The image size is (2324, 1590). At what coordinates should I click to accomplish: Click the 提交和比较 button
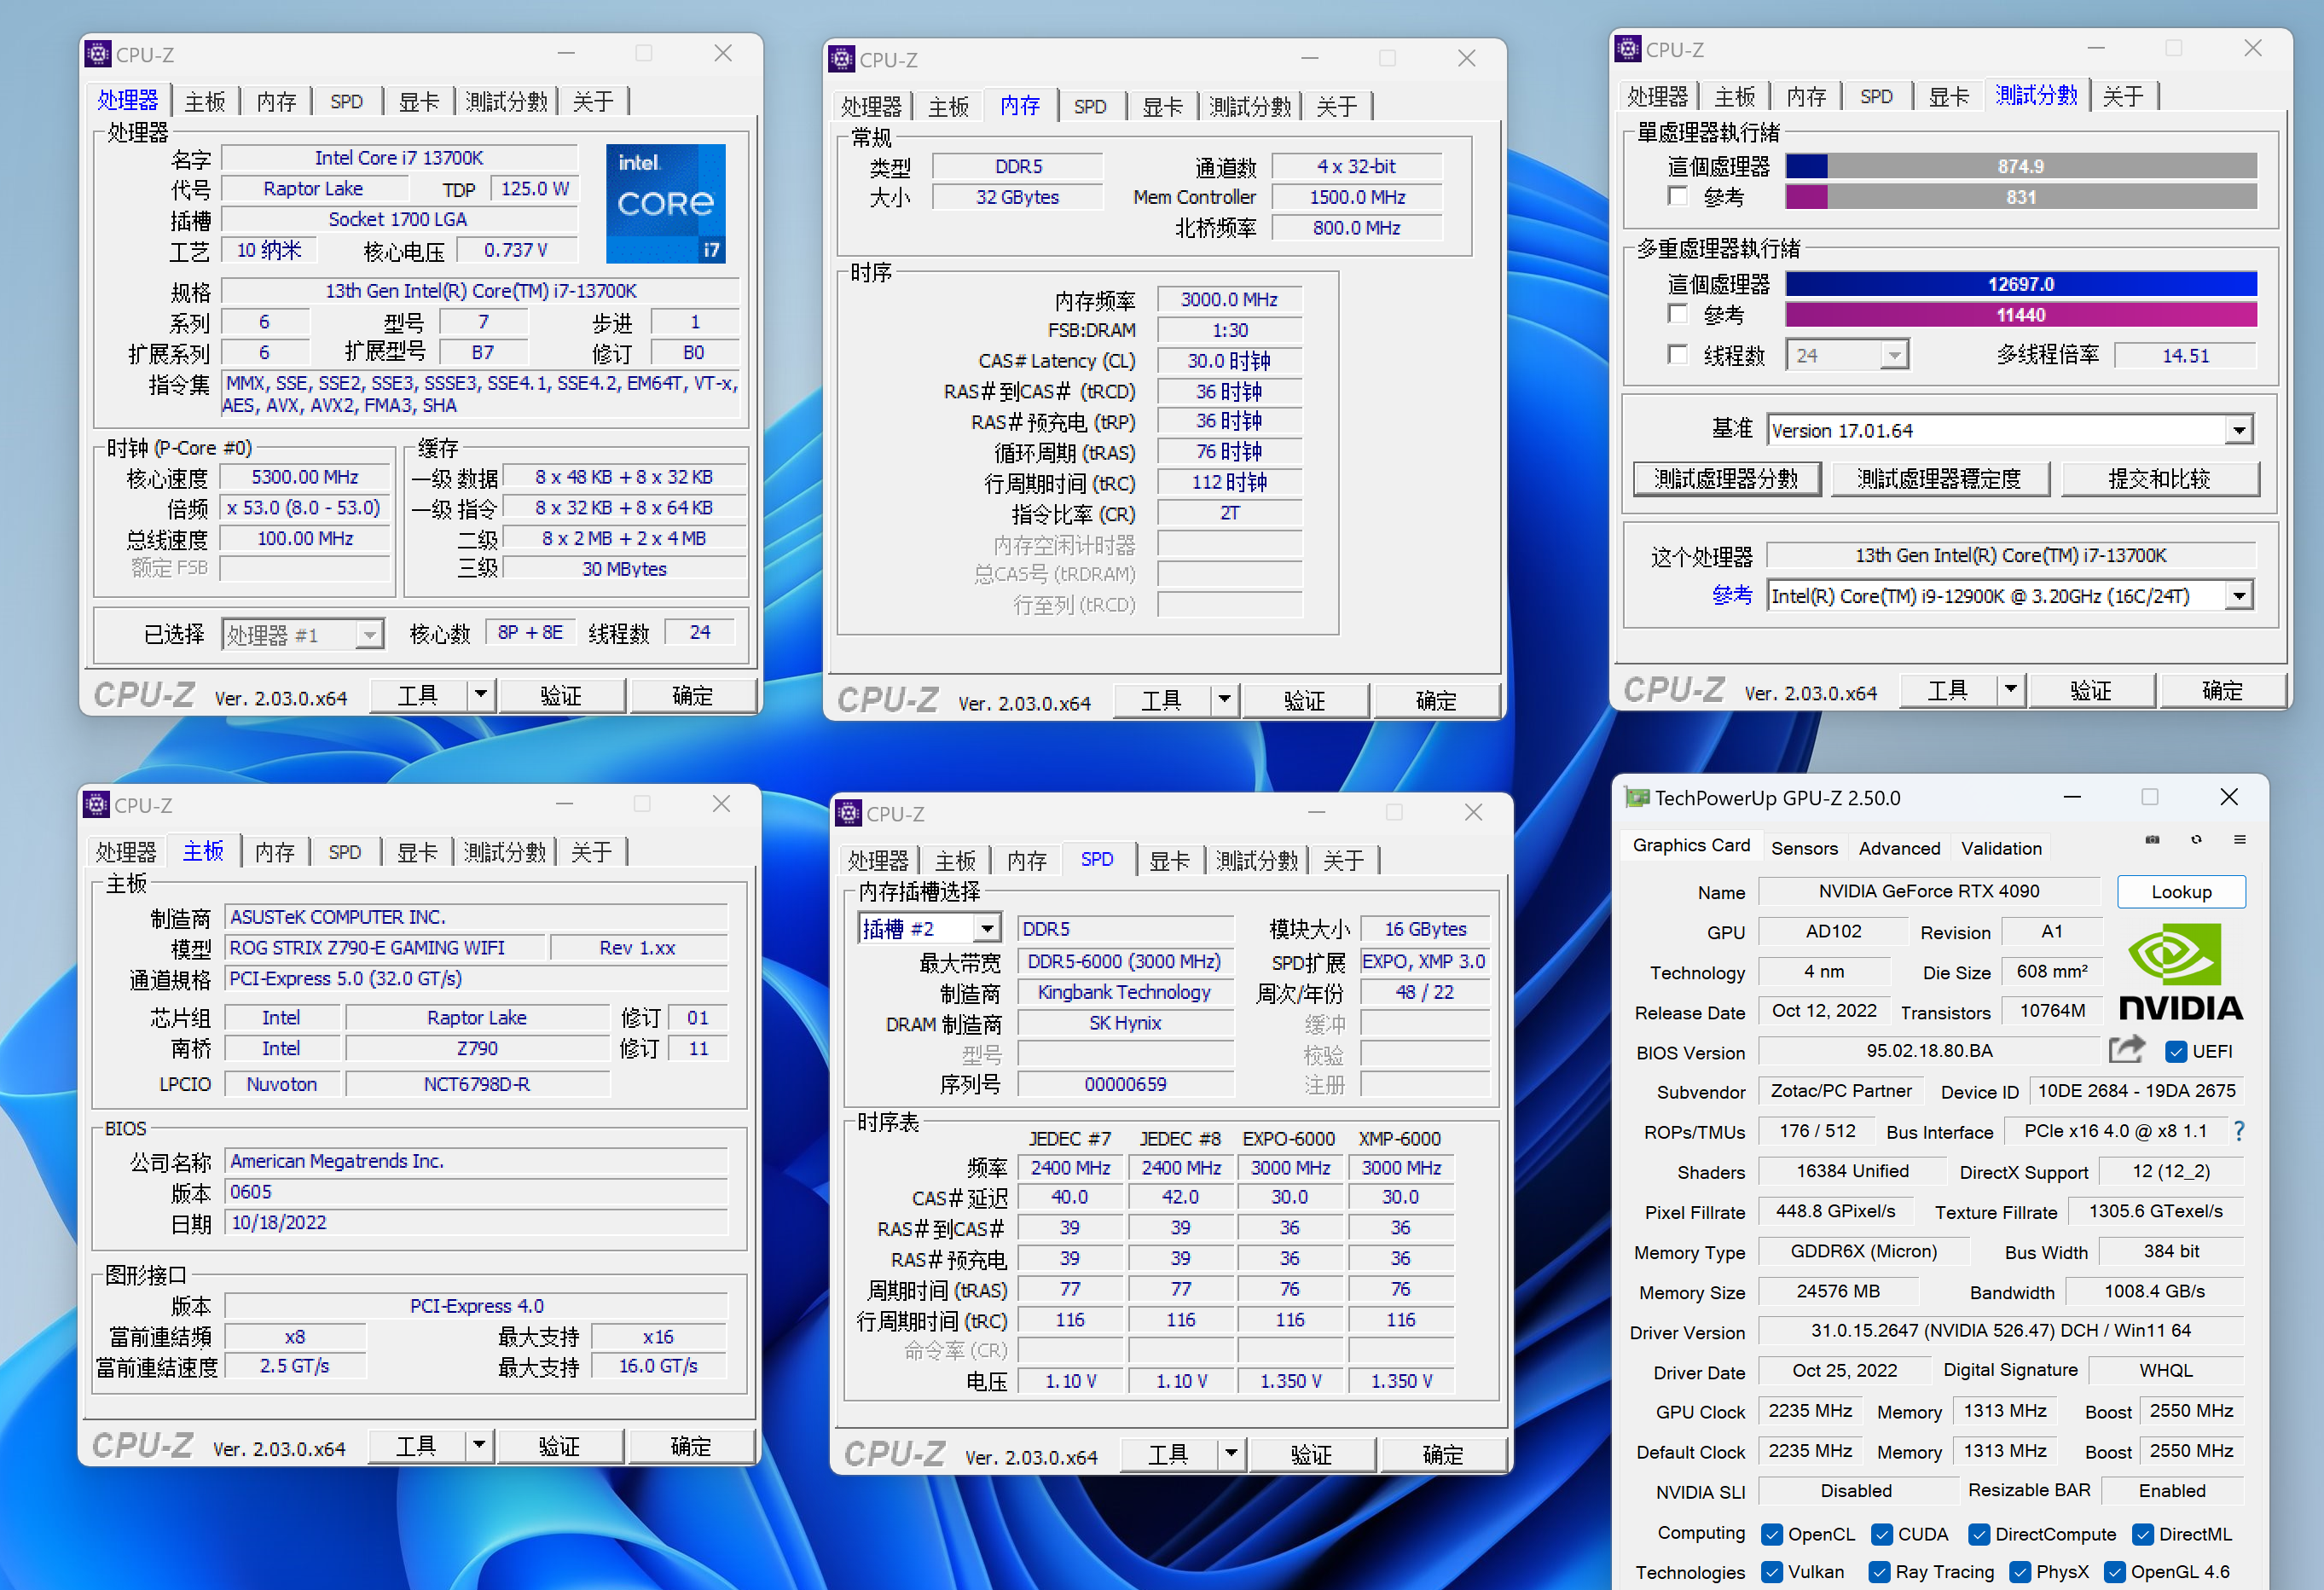[2159, 479]
